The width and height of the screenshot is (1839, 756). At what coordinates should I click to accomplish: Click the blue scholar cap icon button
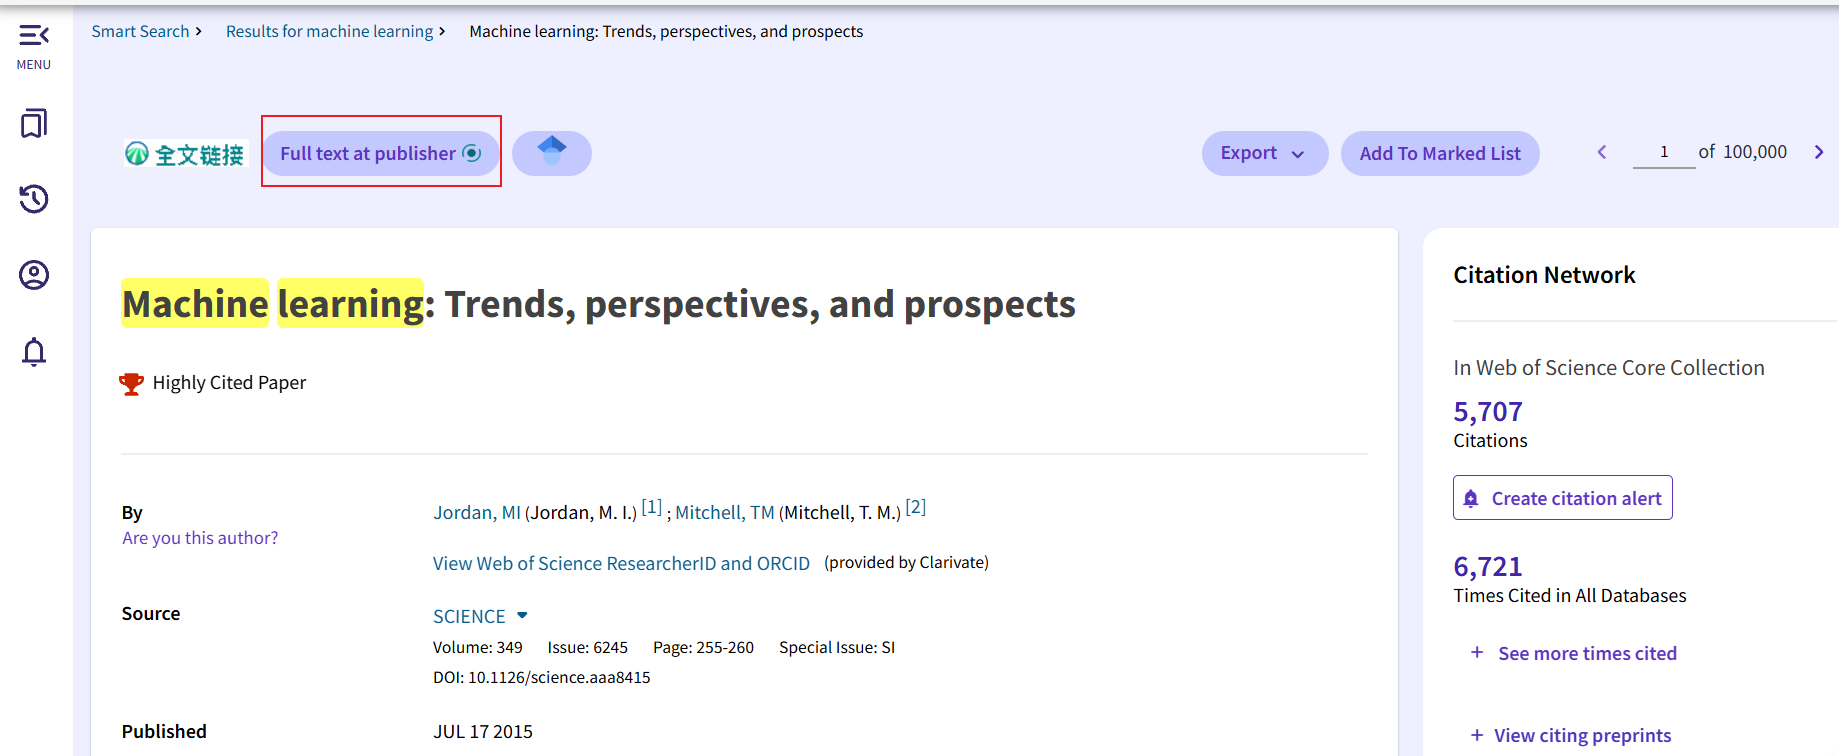[552, 153]
